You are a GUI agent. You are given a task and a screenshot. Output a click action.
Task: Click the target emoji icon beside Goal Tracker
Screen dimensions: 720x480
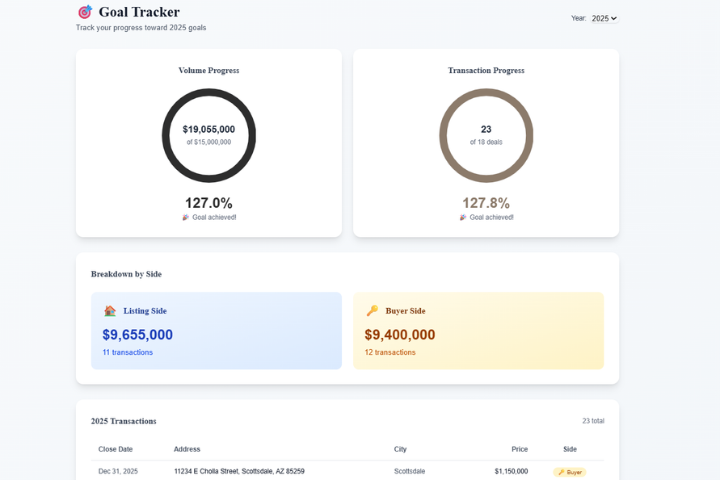pyautogui.click(x=85, y=12)
